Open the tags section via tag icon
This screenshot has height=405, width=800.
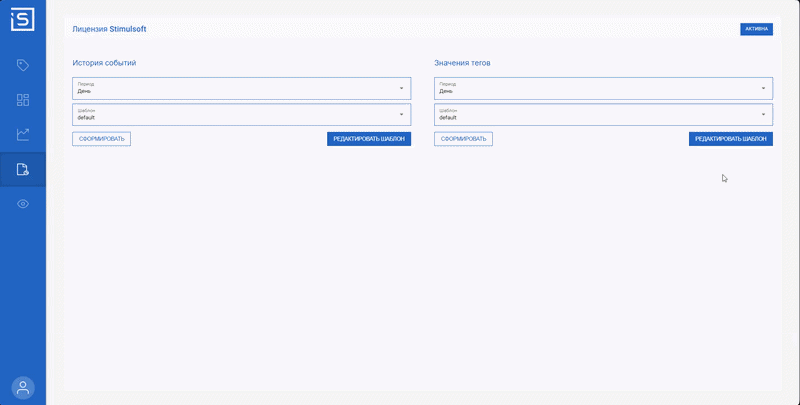(x=23, y=65)
